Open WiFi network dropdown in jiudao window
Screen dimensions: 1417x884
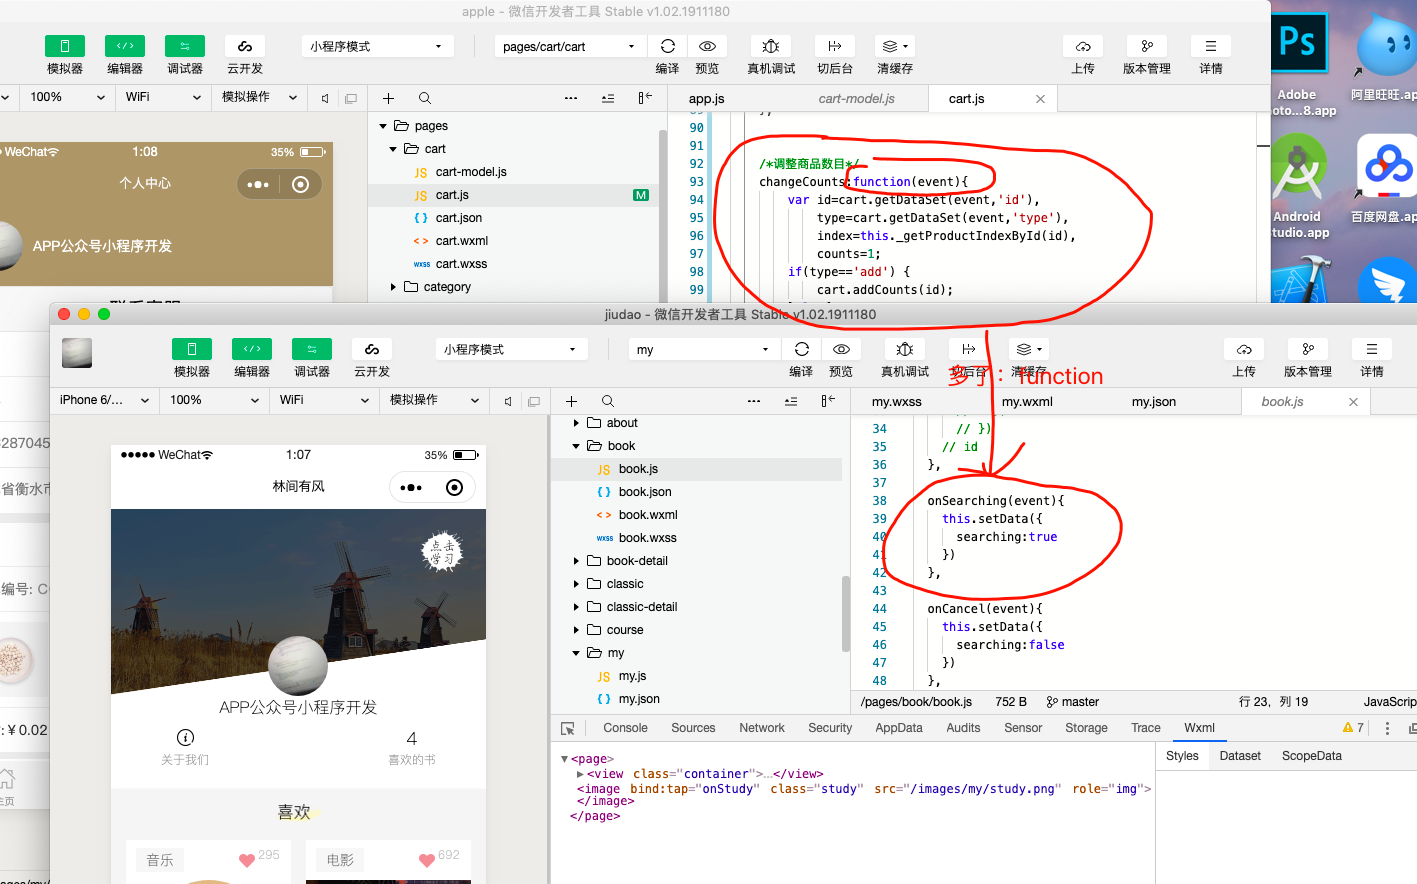tap(324, 400)
